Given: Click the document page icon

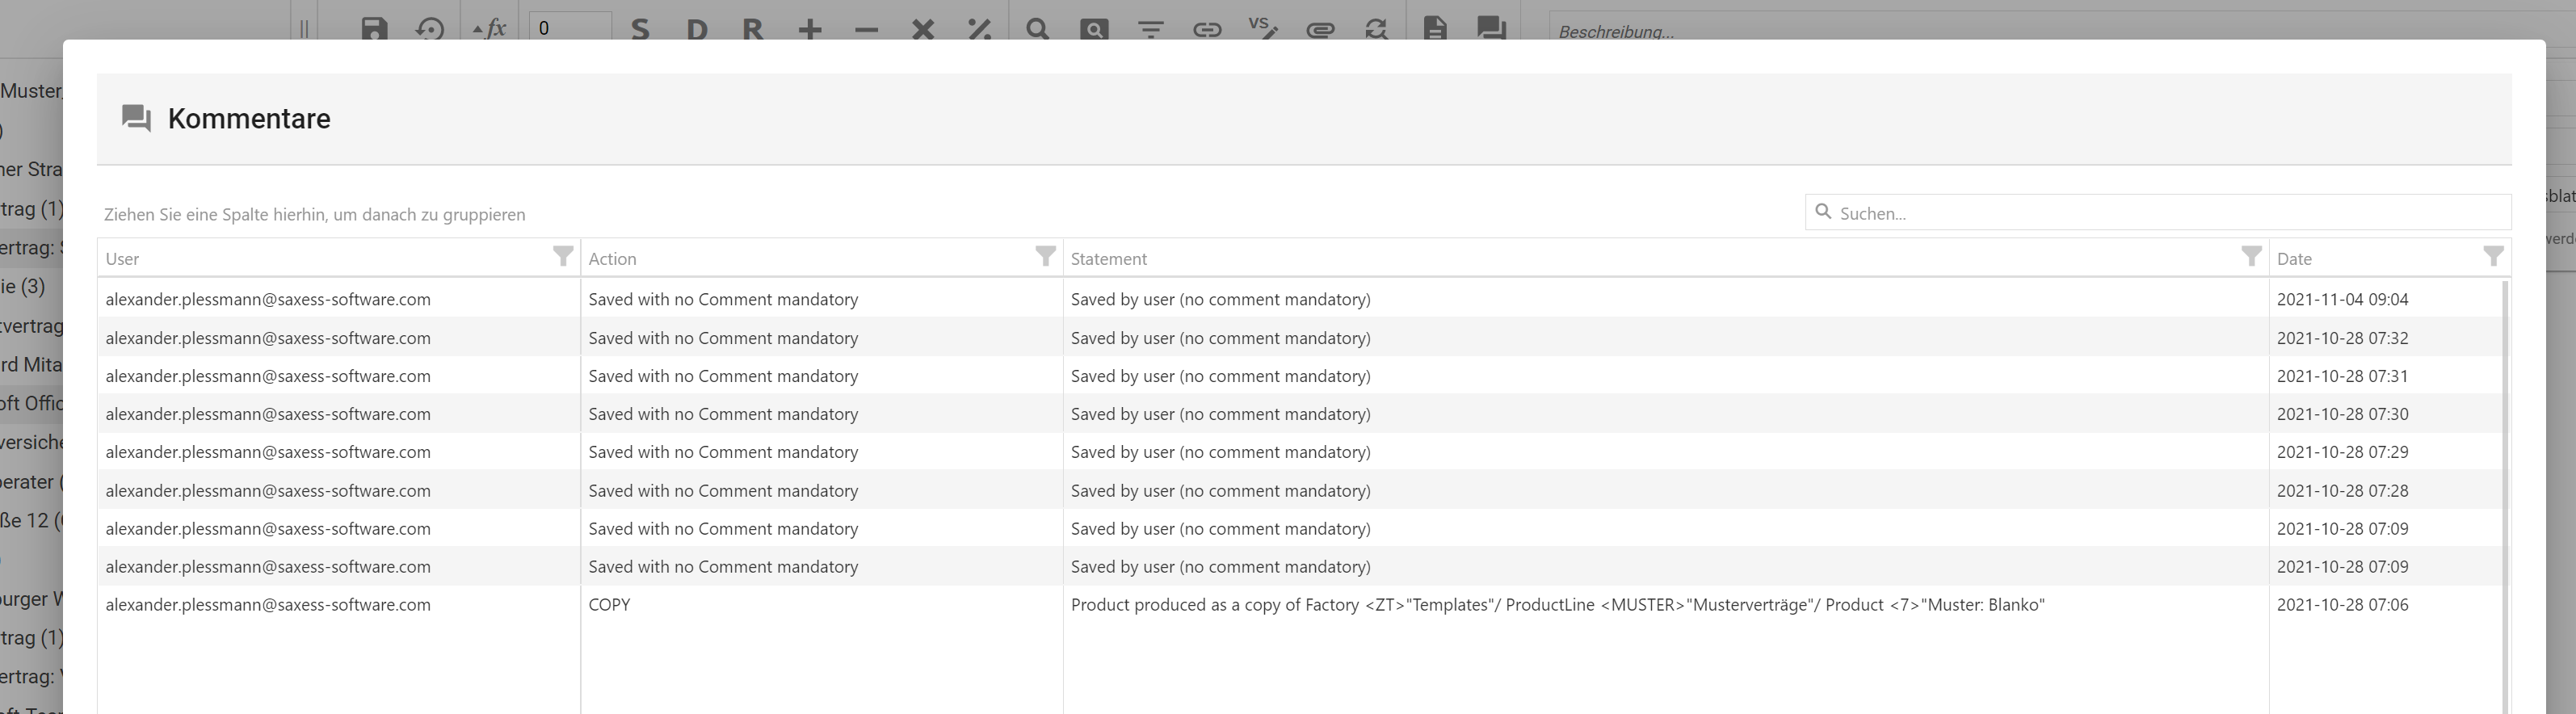Looking at the screenshot, I should coord(1434,28).
